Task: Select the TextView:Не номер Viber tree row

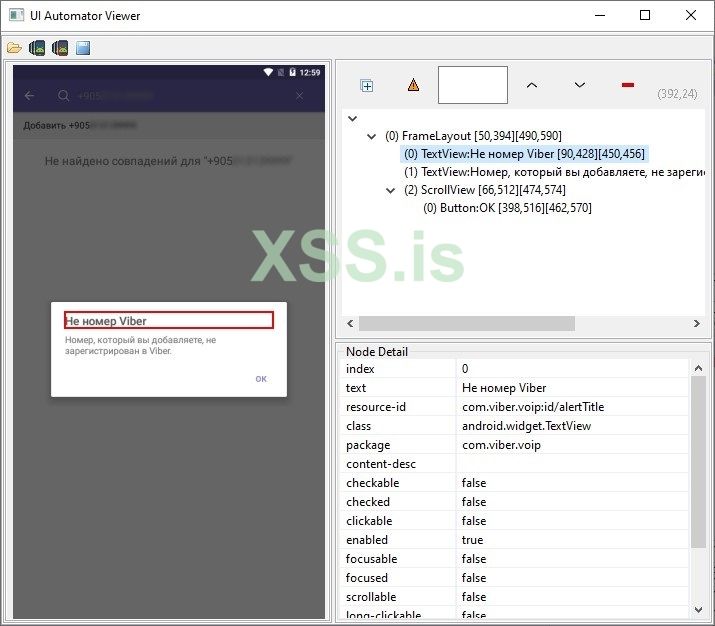Action: point(524,154)
